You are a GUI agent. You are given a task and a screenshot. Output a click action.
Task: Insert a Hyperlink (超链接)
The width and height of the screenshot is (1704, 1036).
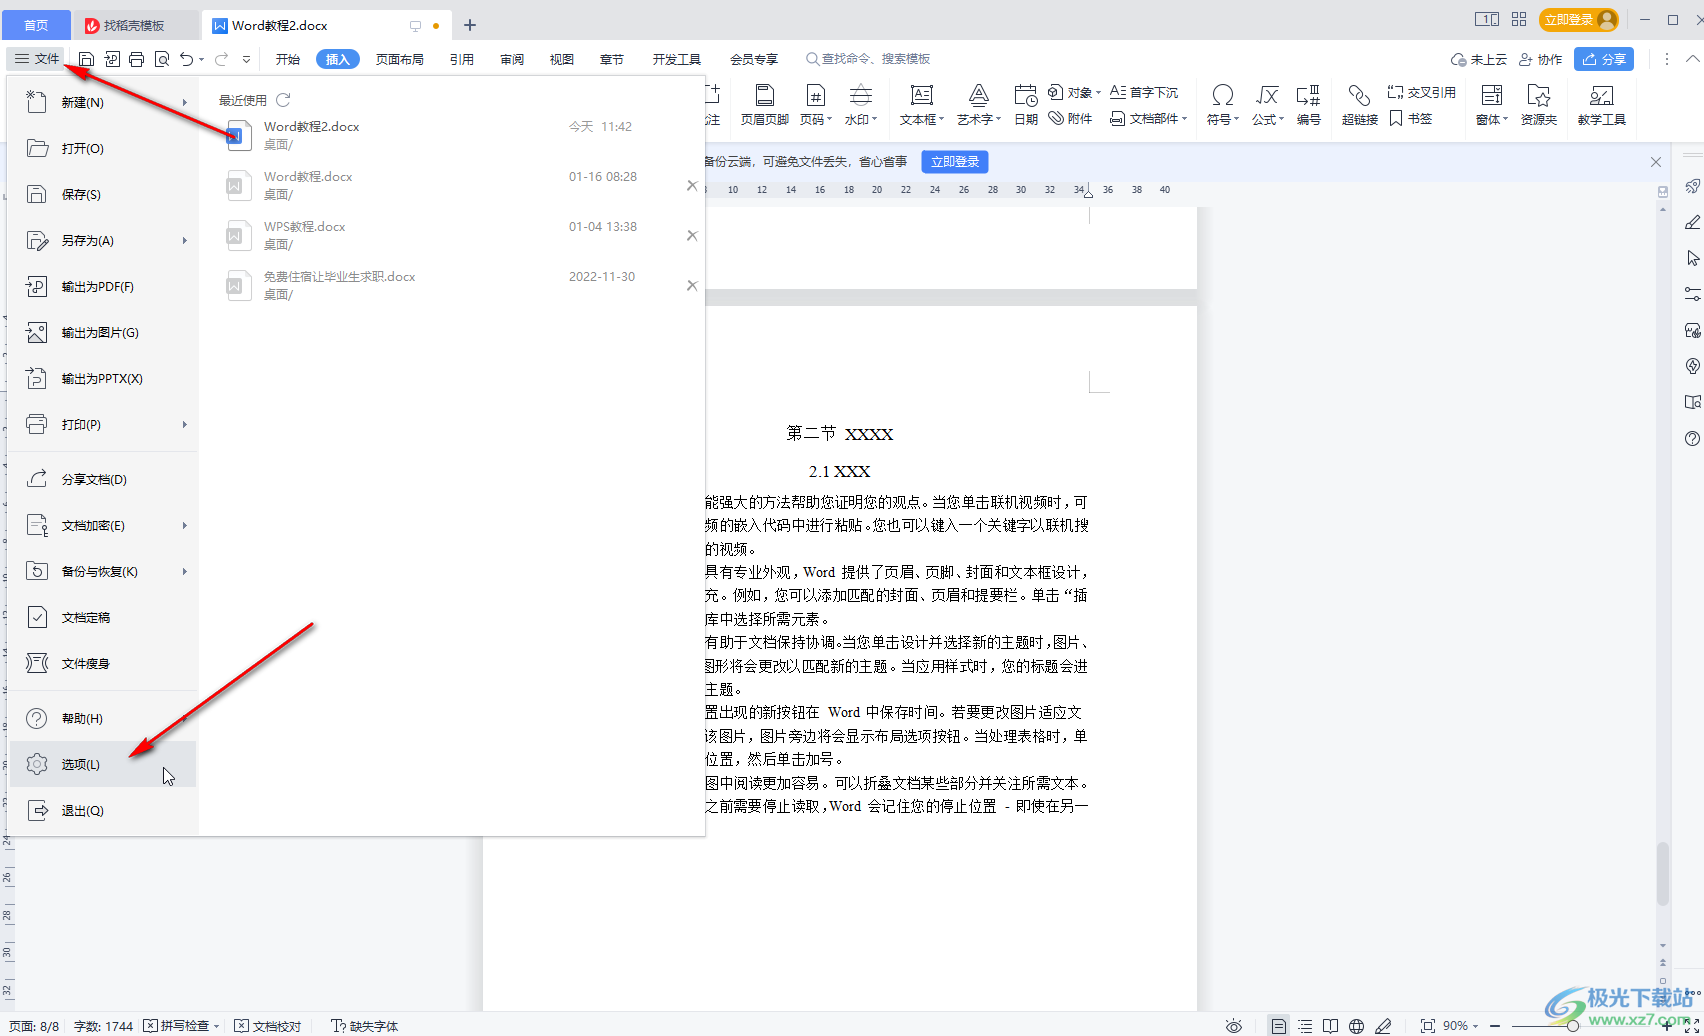1359,104
